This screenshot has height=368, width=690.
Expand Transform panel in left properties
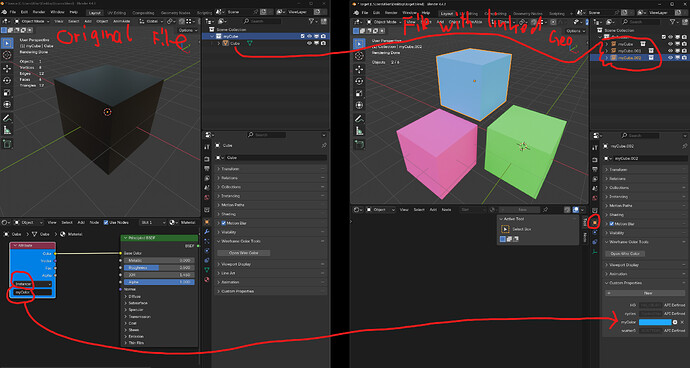coord(270,169)
